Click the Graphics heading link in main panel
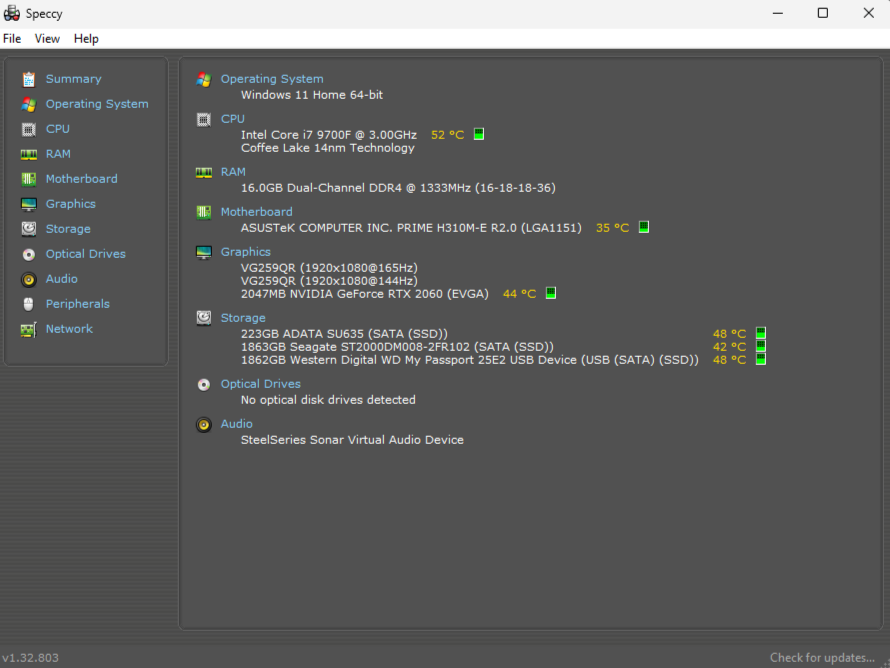 point(246,251)
